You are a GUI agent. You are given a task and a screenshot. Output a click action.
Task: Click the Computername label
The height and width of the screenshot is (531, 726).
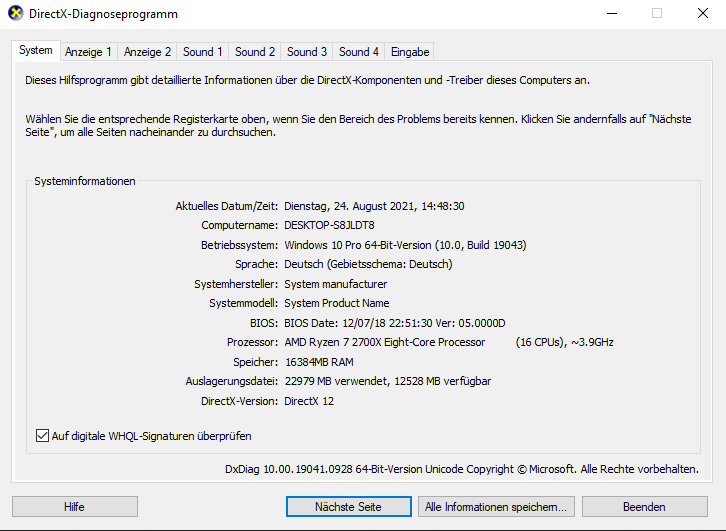click(239, 225)
